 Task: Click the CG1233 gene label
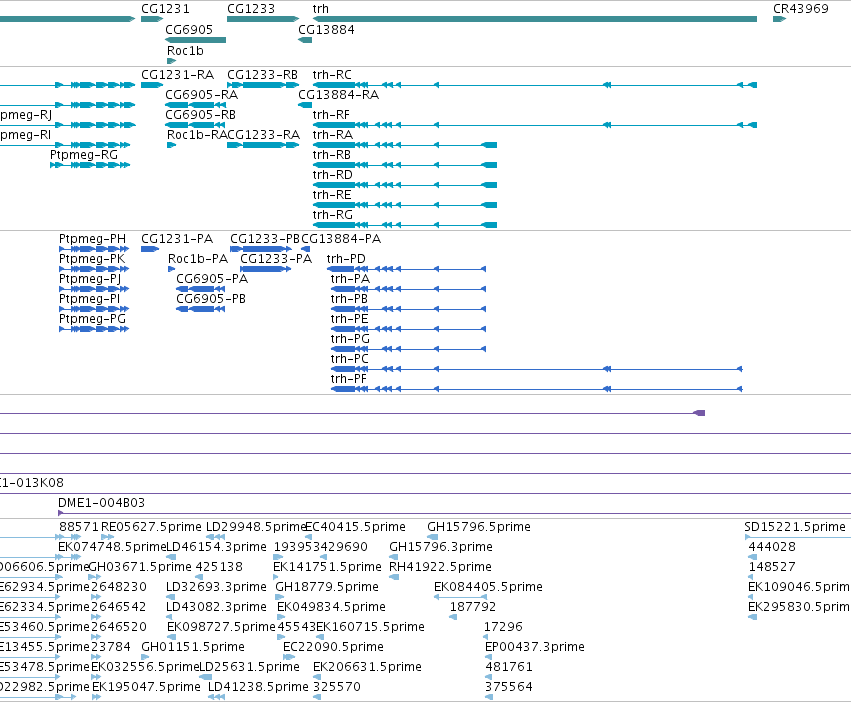pyautogui.click(x=251, y=9)
